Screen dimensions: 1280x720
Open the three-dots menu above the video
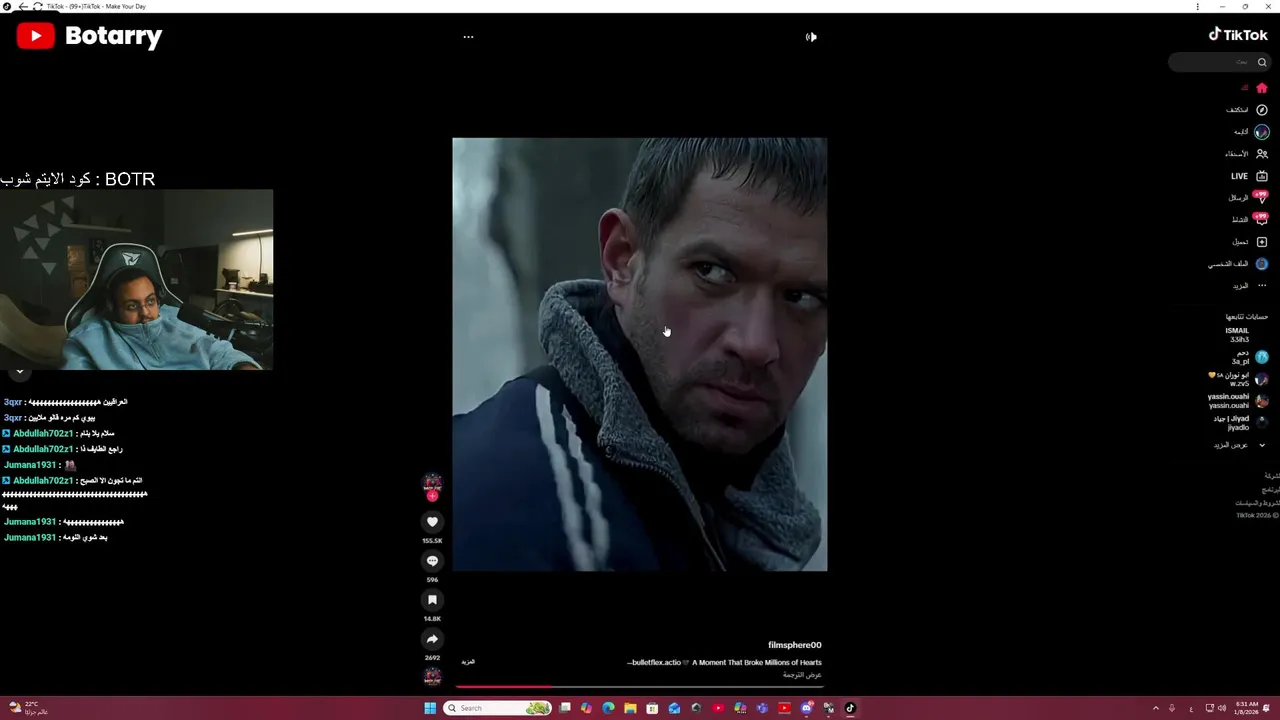pyautogui.click(x=468, y=37)
